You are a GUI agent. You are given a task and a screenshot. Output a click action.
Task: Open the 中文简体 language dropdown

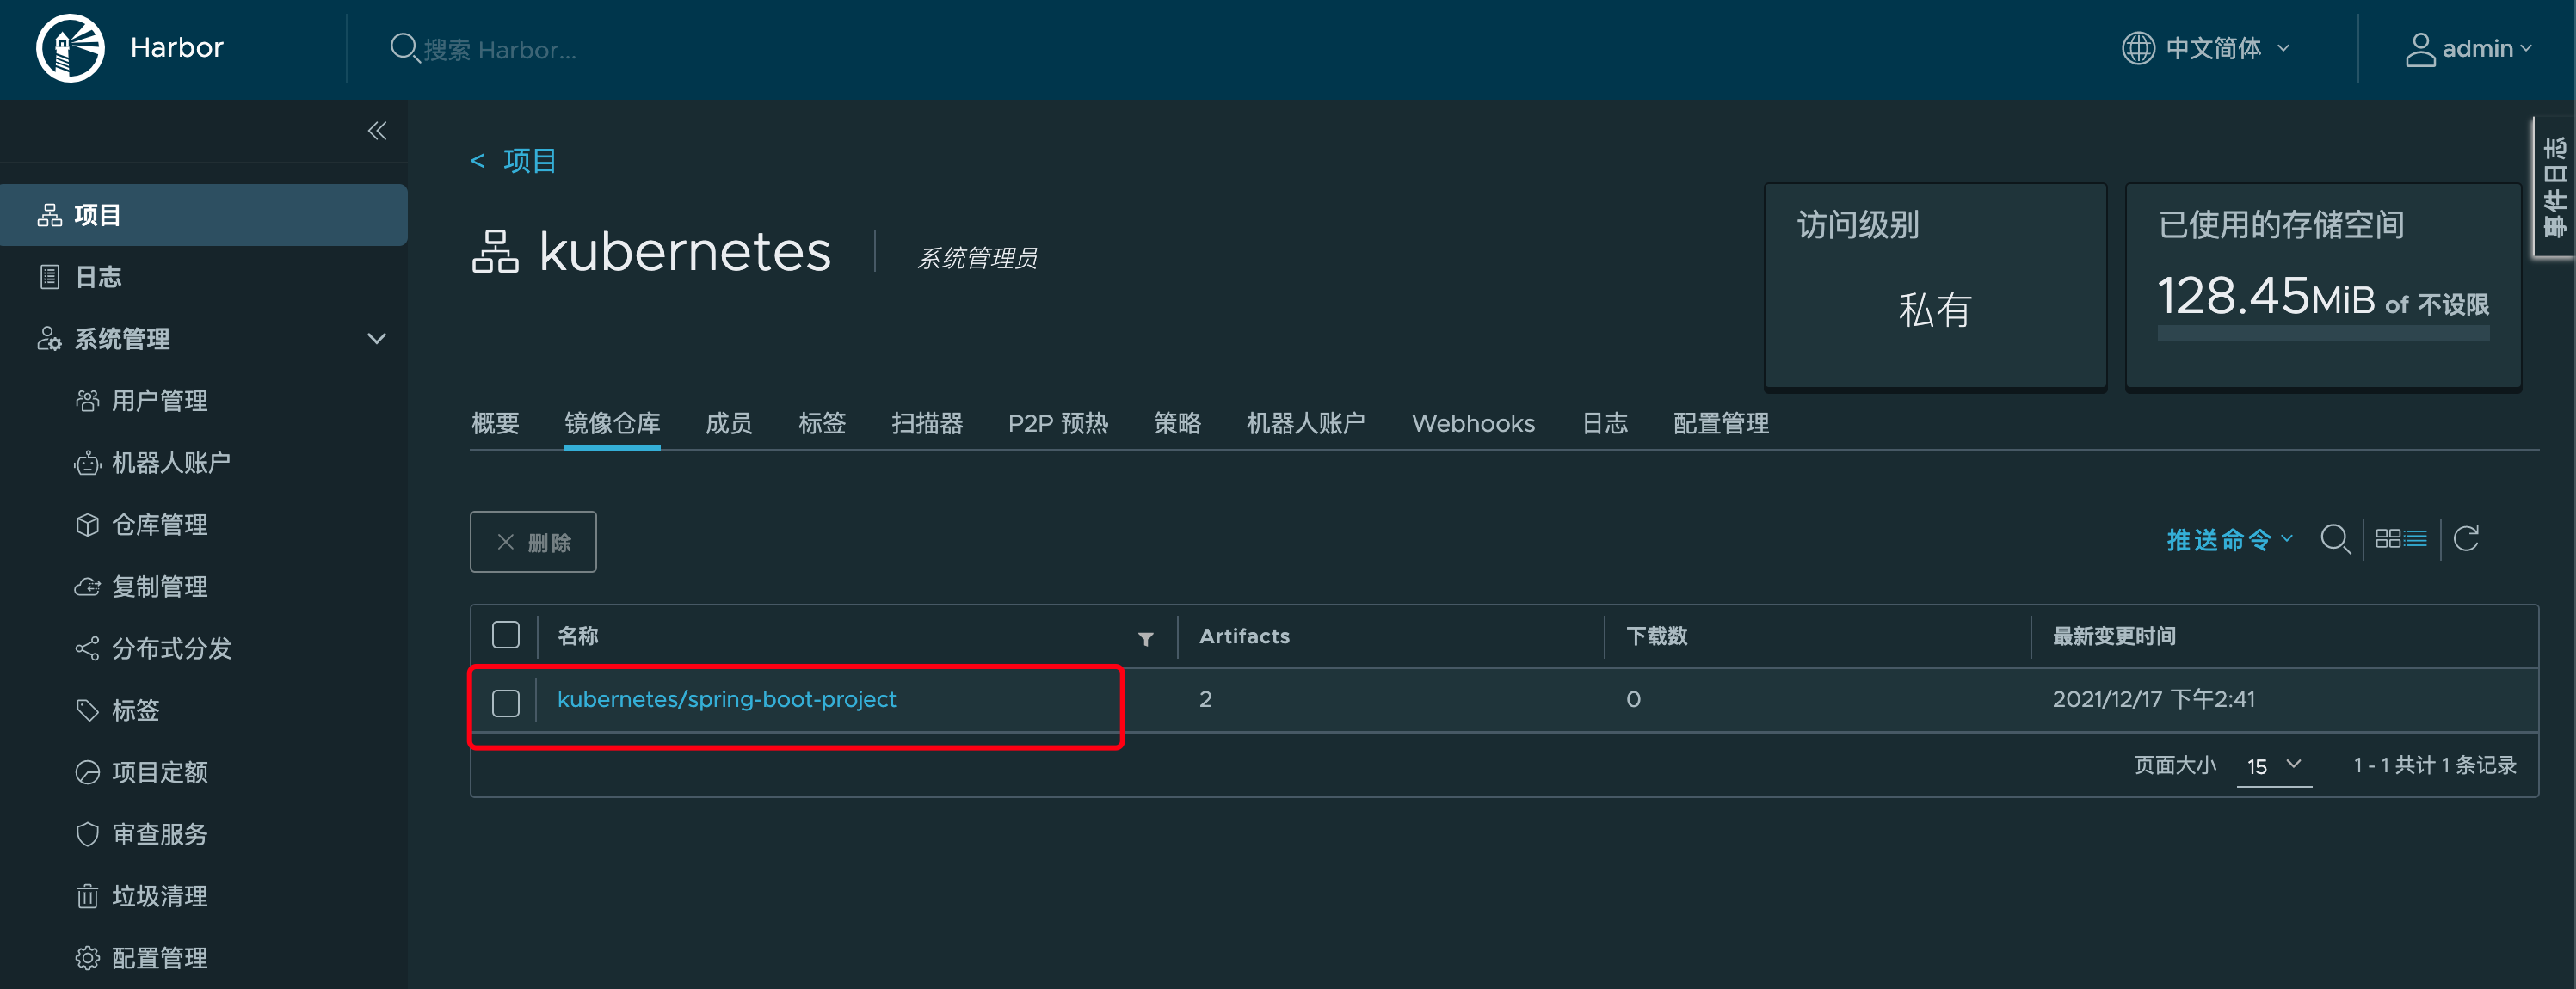pyautogui.click(x=2205, y=48)
